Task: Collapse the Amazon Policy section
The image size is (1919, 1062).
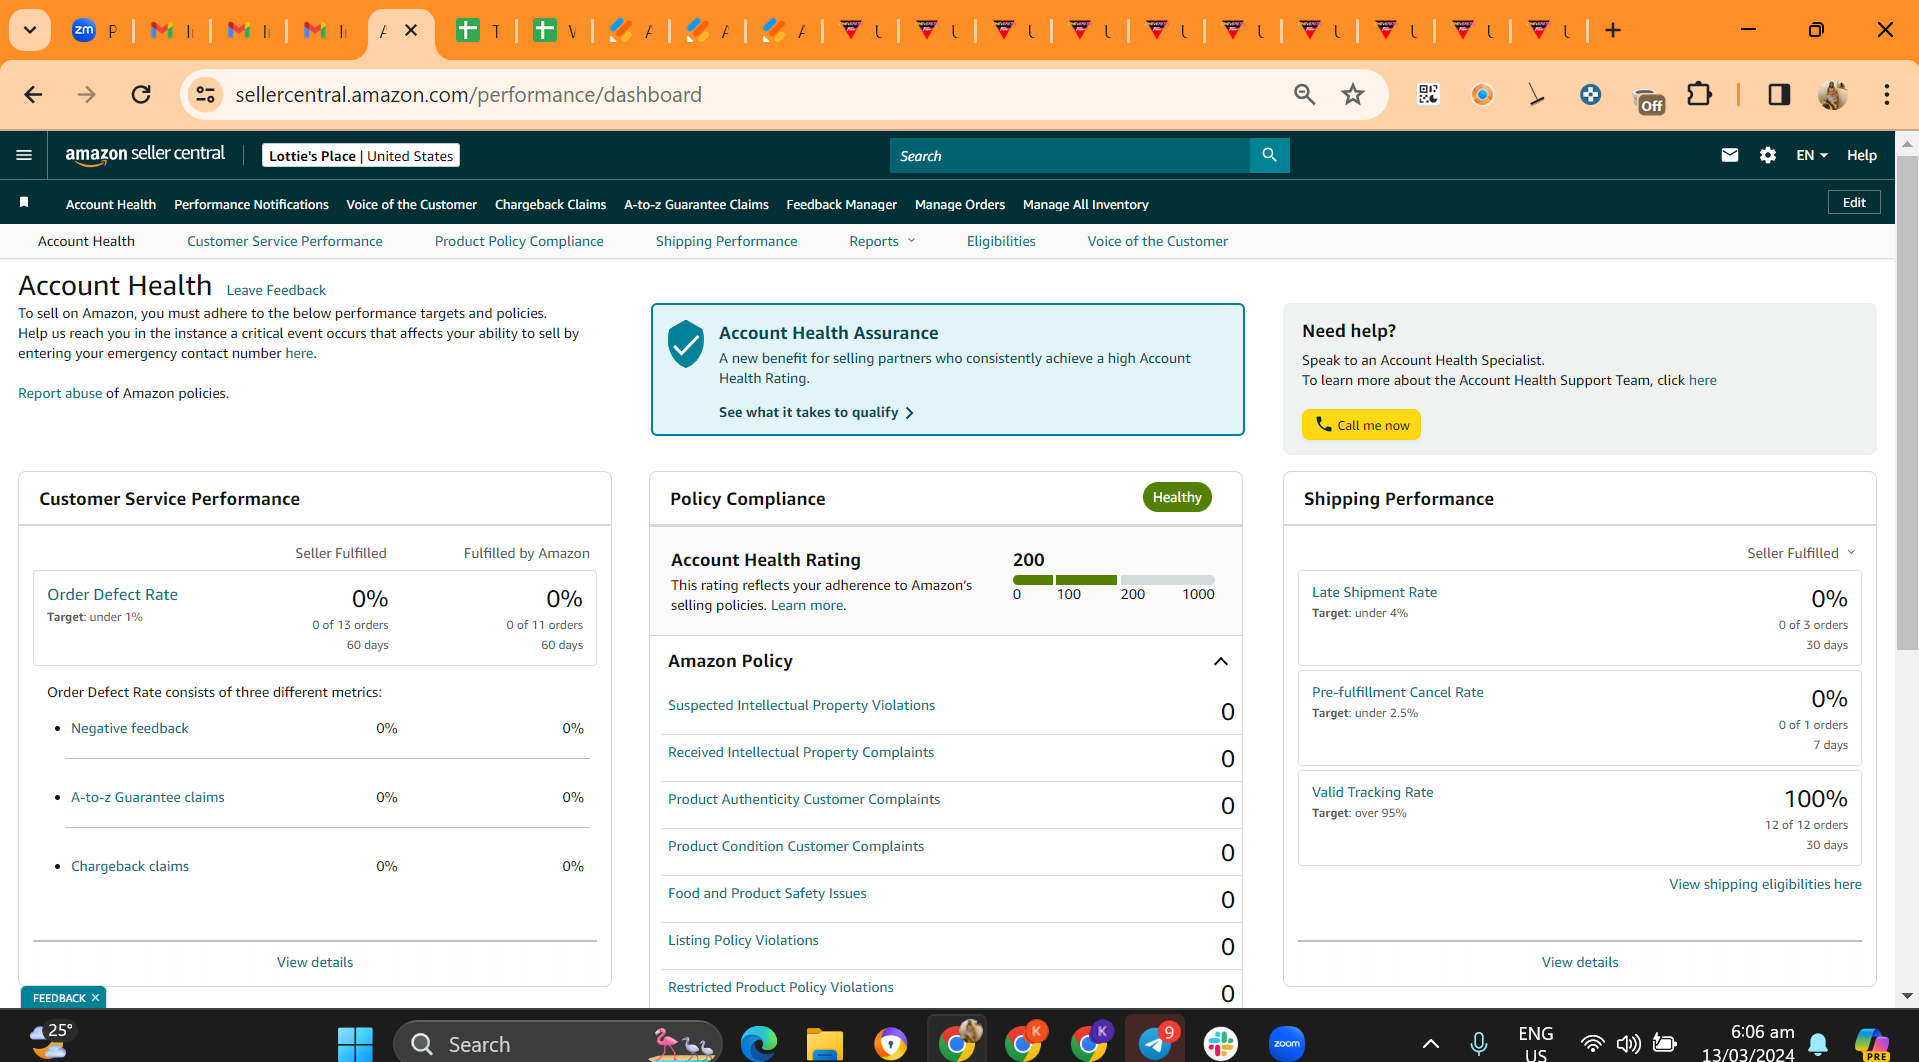Action: pyautogui.click(x=1220, y=661)
